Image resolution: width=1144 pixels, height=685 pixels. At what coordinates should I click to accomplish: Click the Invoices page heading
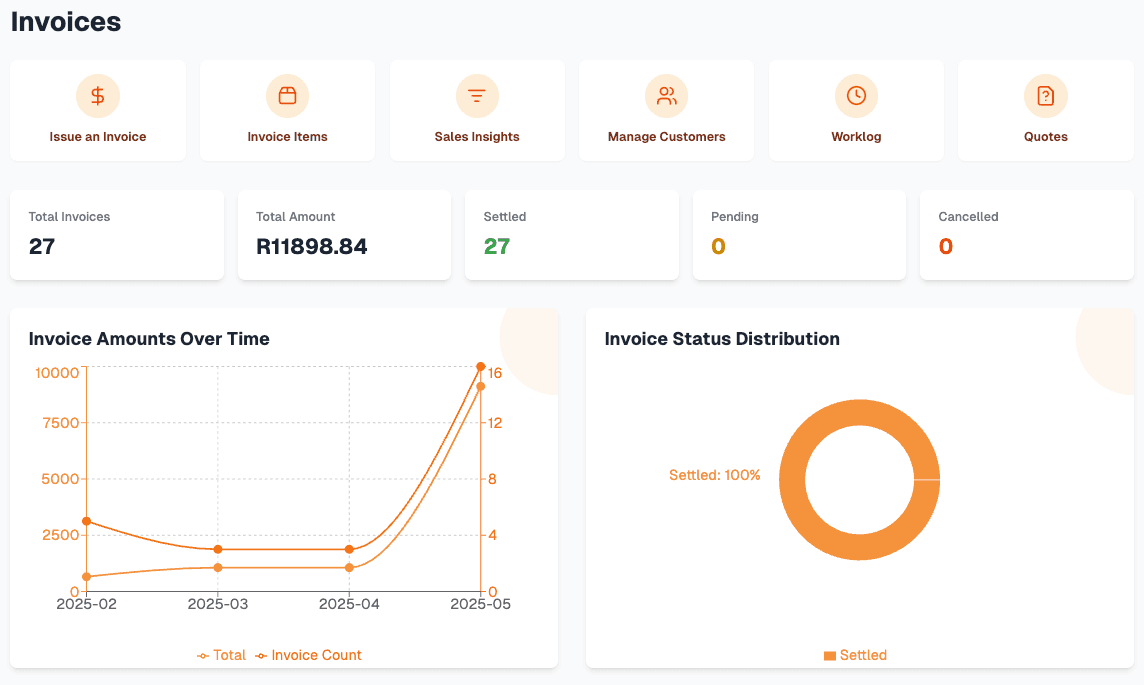(65, 21)
